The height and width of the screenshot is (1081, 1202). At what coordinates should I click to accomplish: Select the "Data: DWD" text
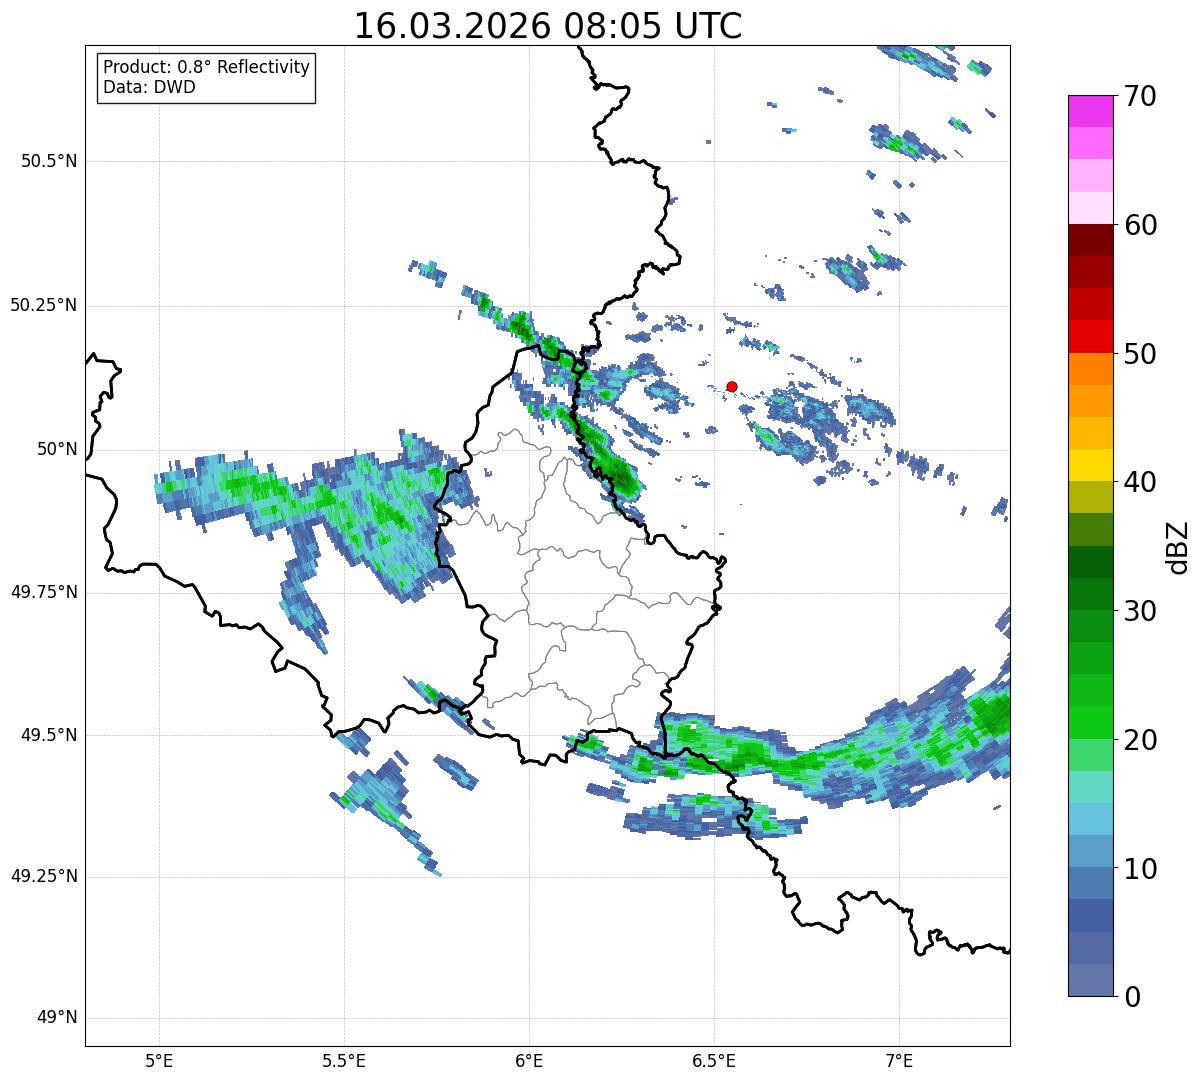(x=149, y=87)
